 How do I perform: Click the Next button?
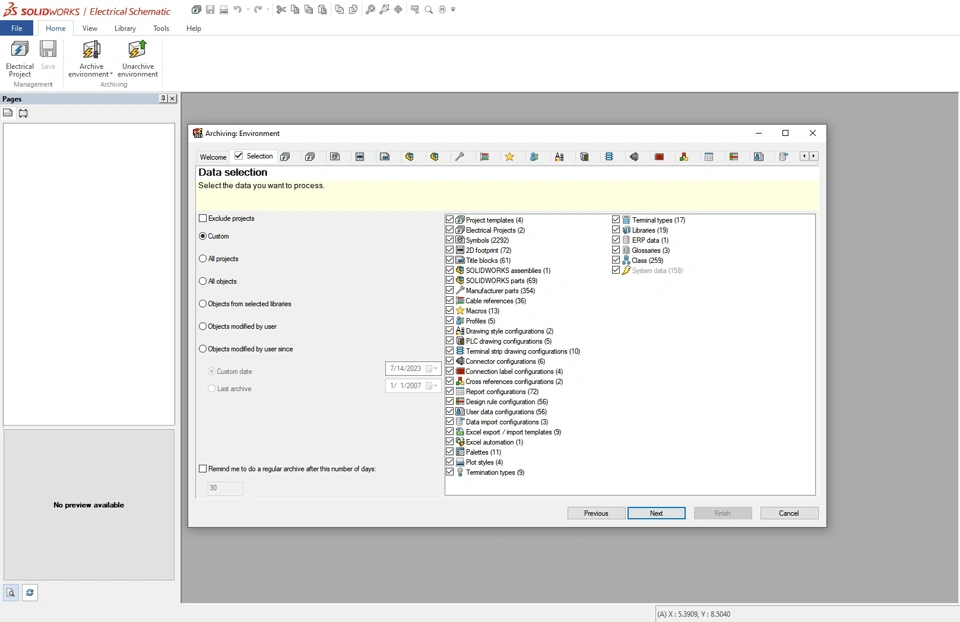pos(656,513)
